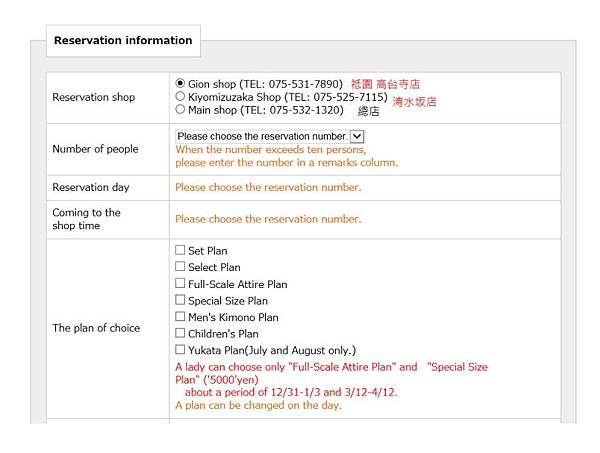Tick the Children's Plan checkbox
Viewport: 600px width, 453px height.
[x=180, y=333]
